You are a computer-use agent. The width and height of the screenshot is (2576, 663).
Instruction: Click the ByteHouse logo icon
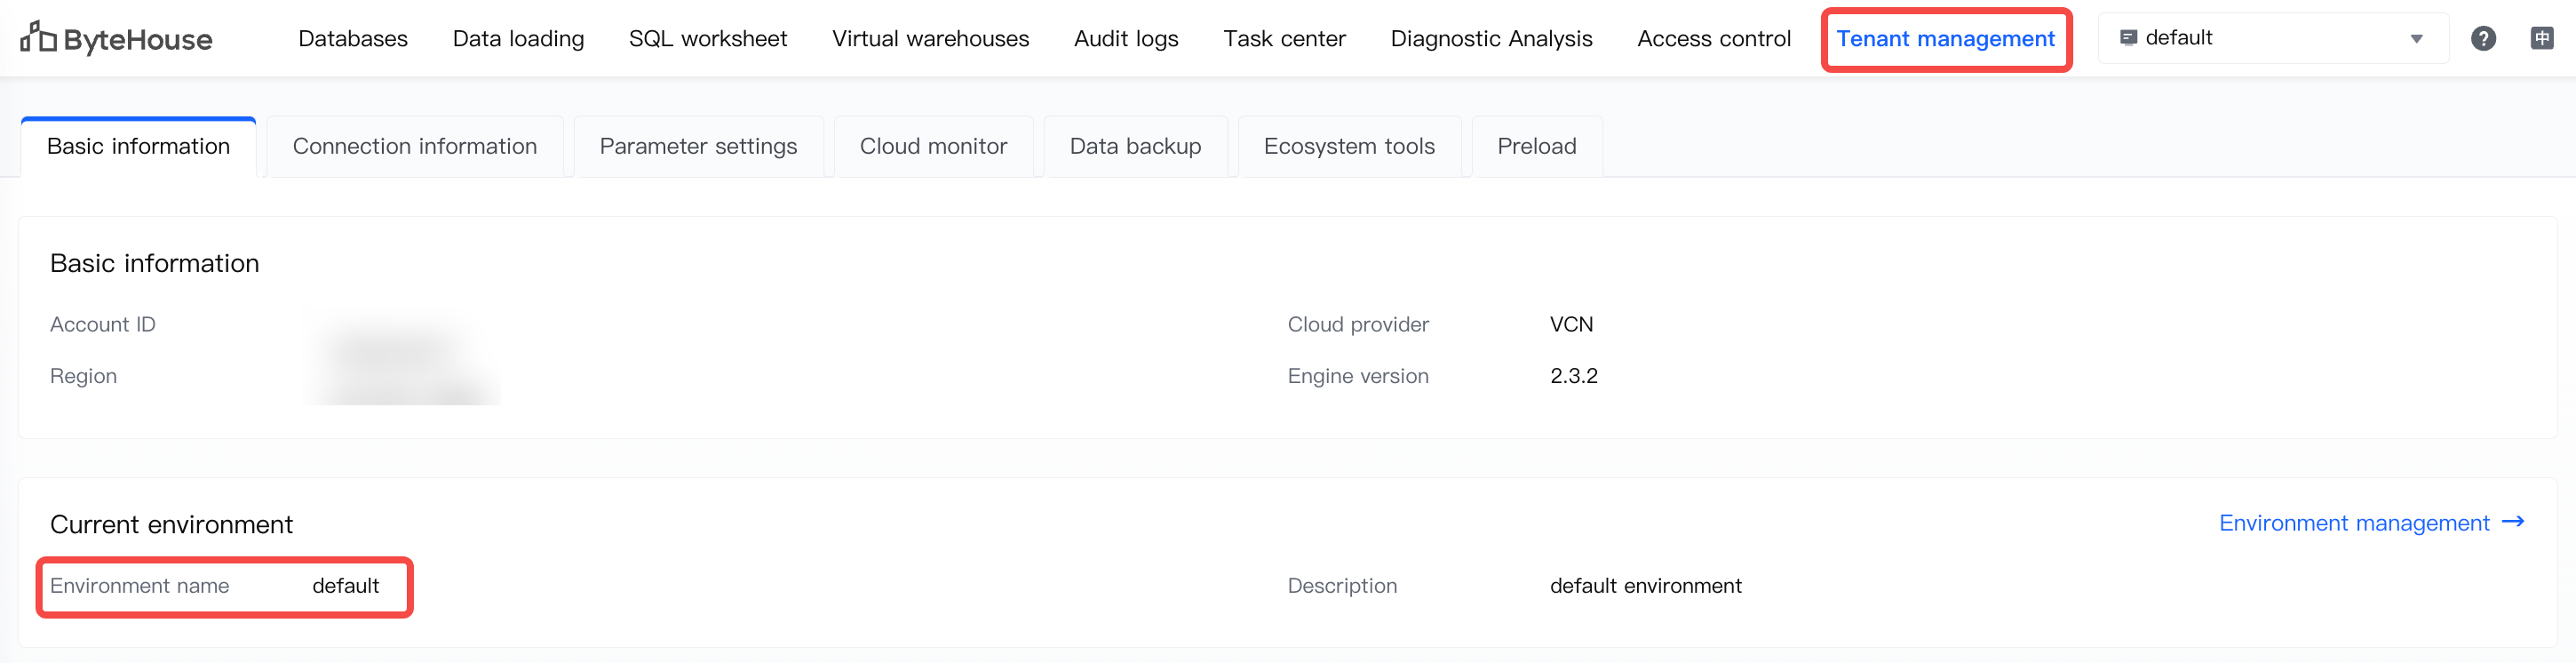(39, 38)
